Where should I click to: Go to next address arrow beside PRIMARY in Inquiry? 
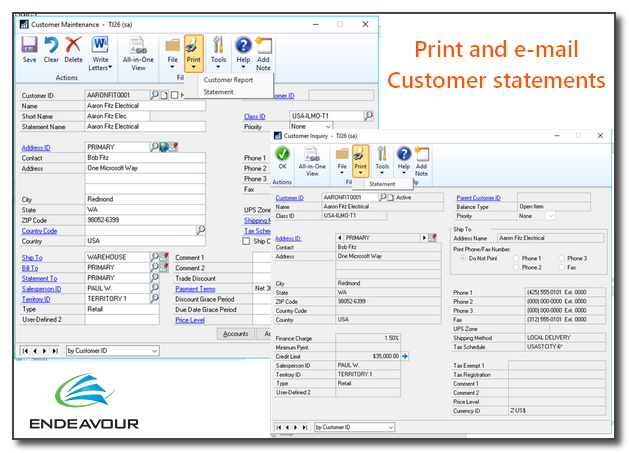[424, 238]
